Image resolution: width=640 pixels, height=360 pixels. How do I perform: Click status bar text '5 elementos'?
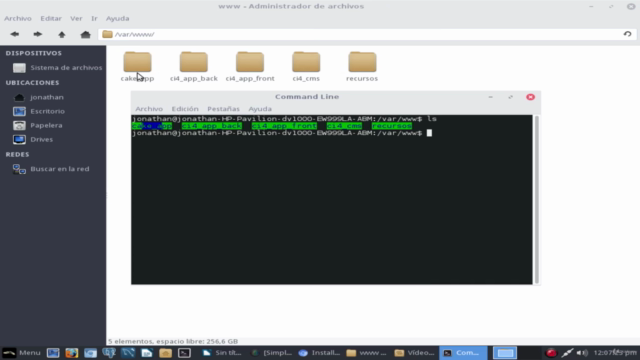pyautogui.click(x=131, y=341)
